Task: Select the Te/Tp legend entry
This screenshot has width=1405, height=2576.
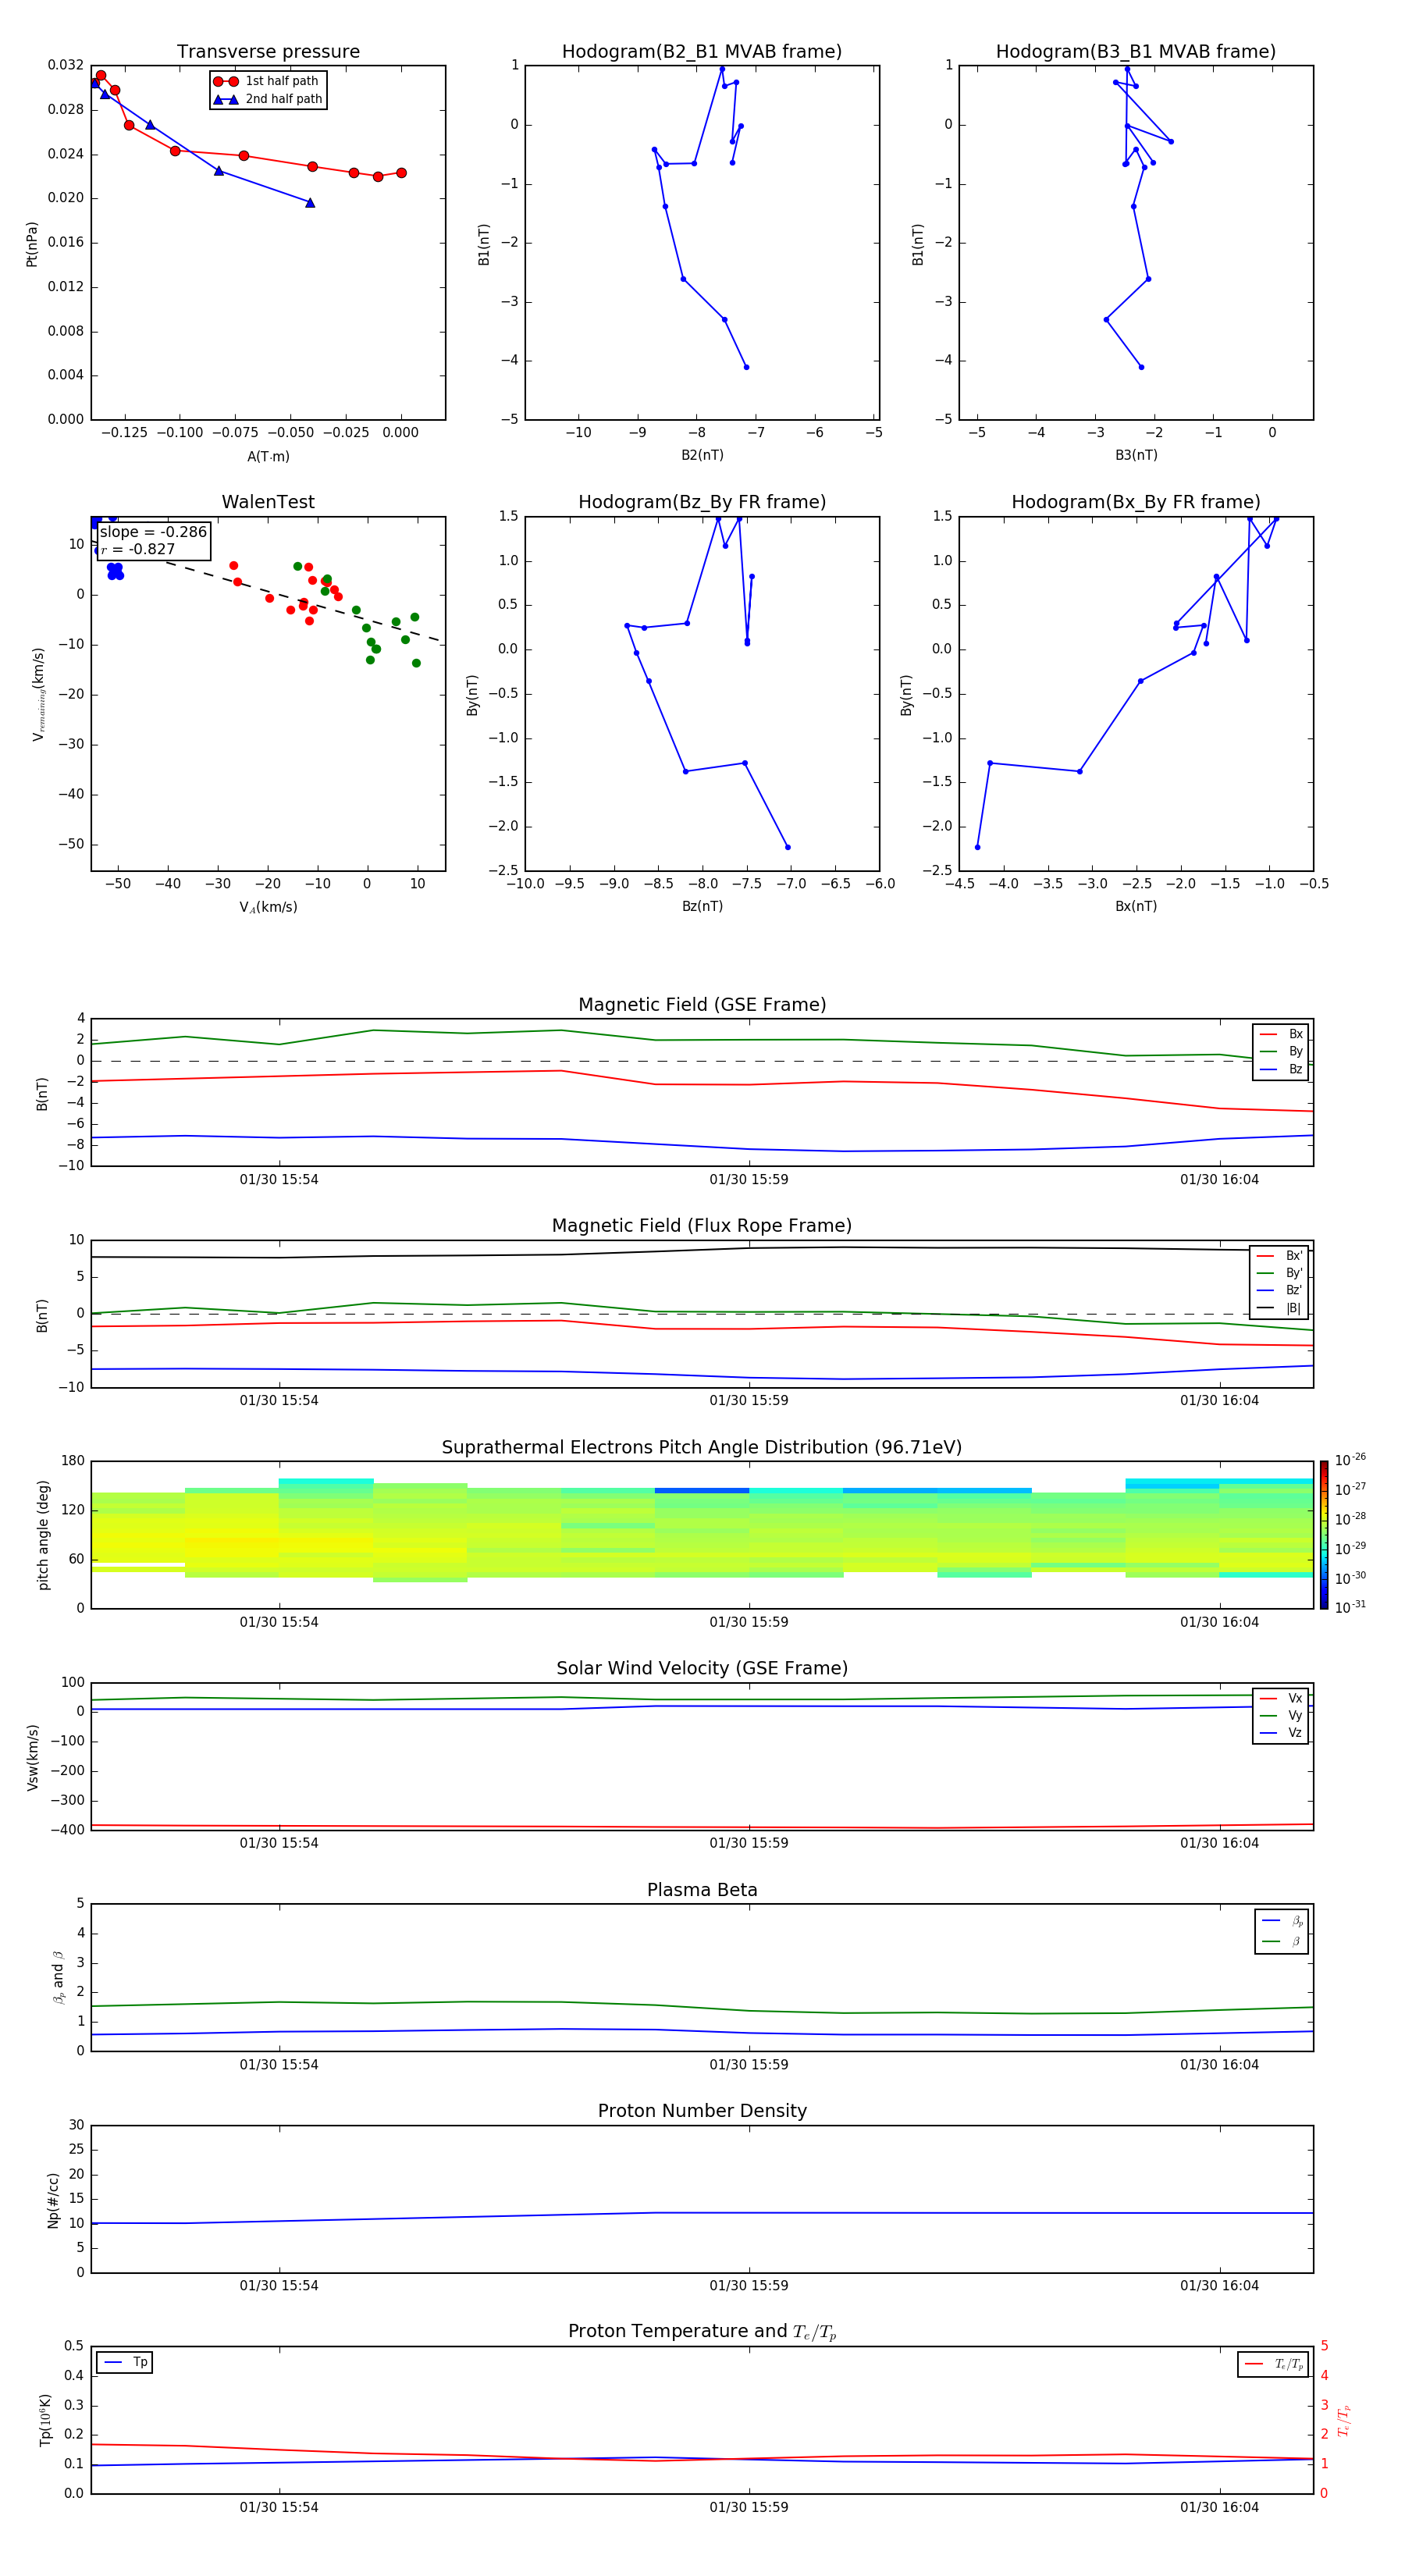Action: point(1274,2365)
